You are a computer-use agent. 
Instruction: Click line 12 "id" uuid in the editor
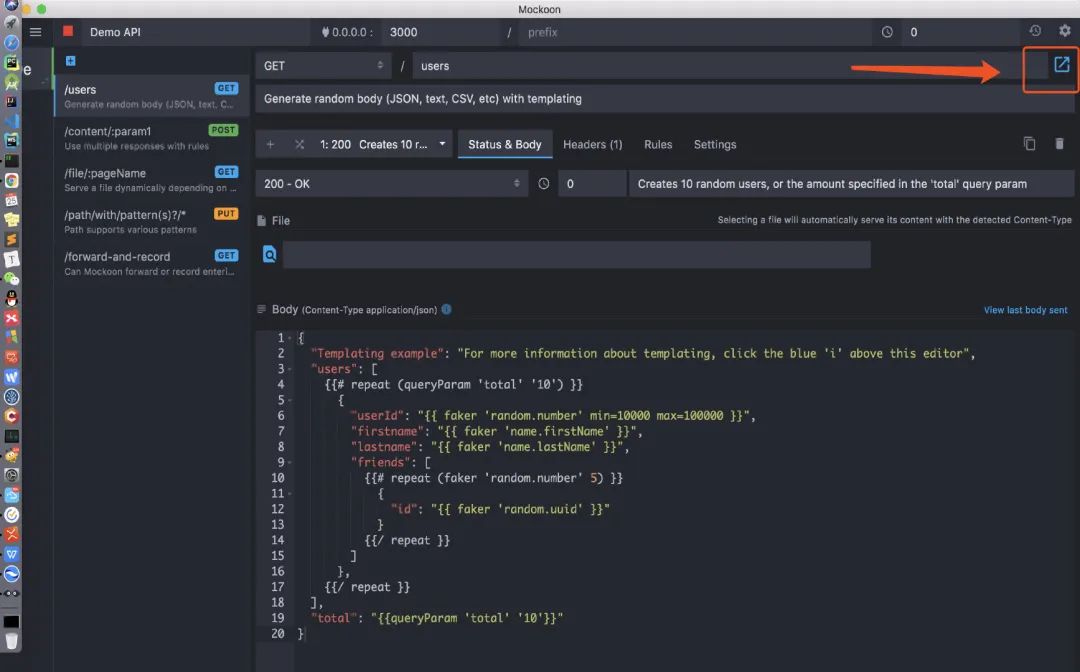pyautogui.click(x=501, y=510)
